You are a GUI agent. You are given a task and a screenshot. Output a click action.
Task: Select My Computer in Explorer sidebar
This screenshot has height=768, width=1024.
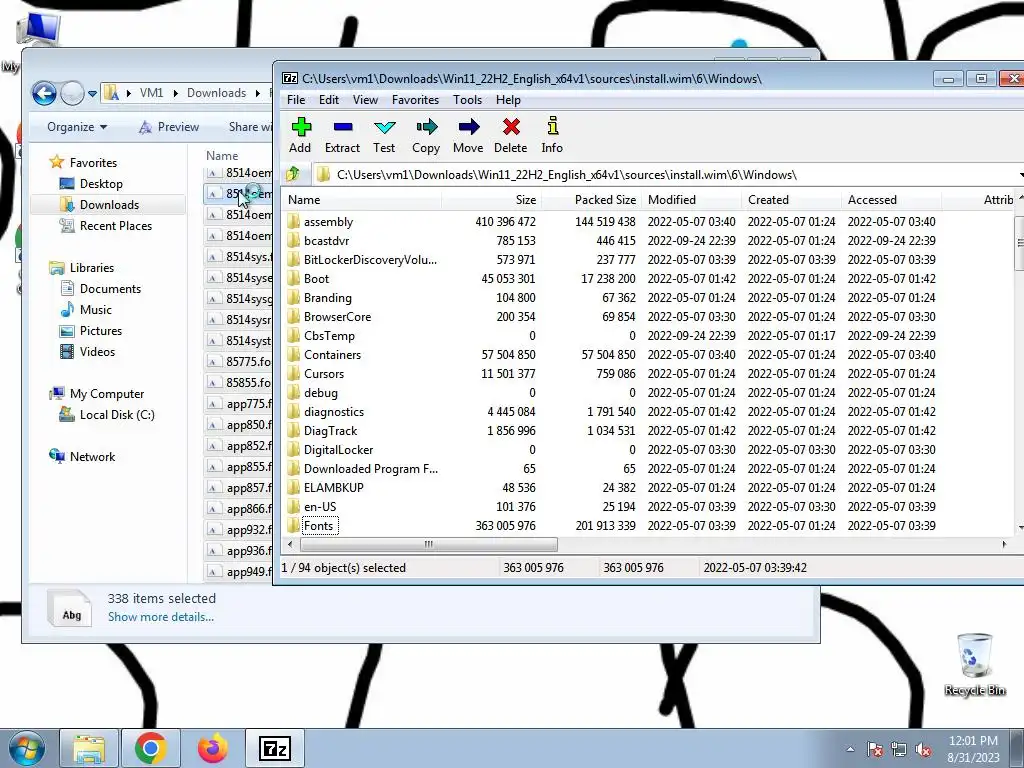click(106, 394)
